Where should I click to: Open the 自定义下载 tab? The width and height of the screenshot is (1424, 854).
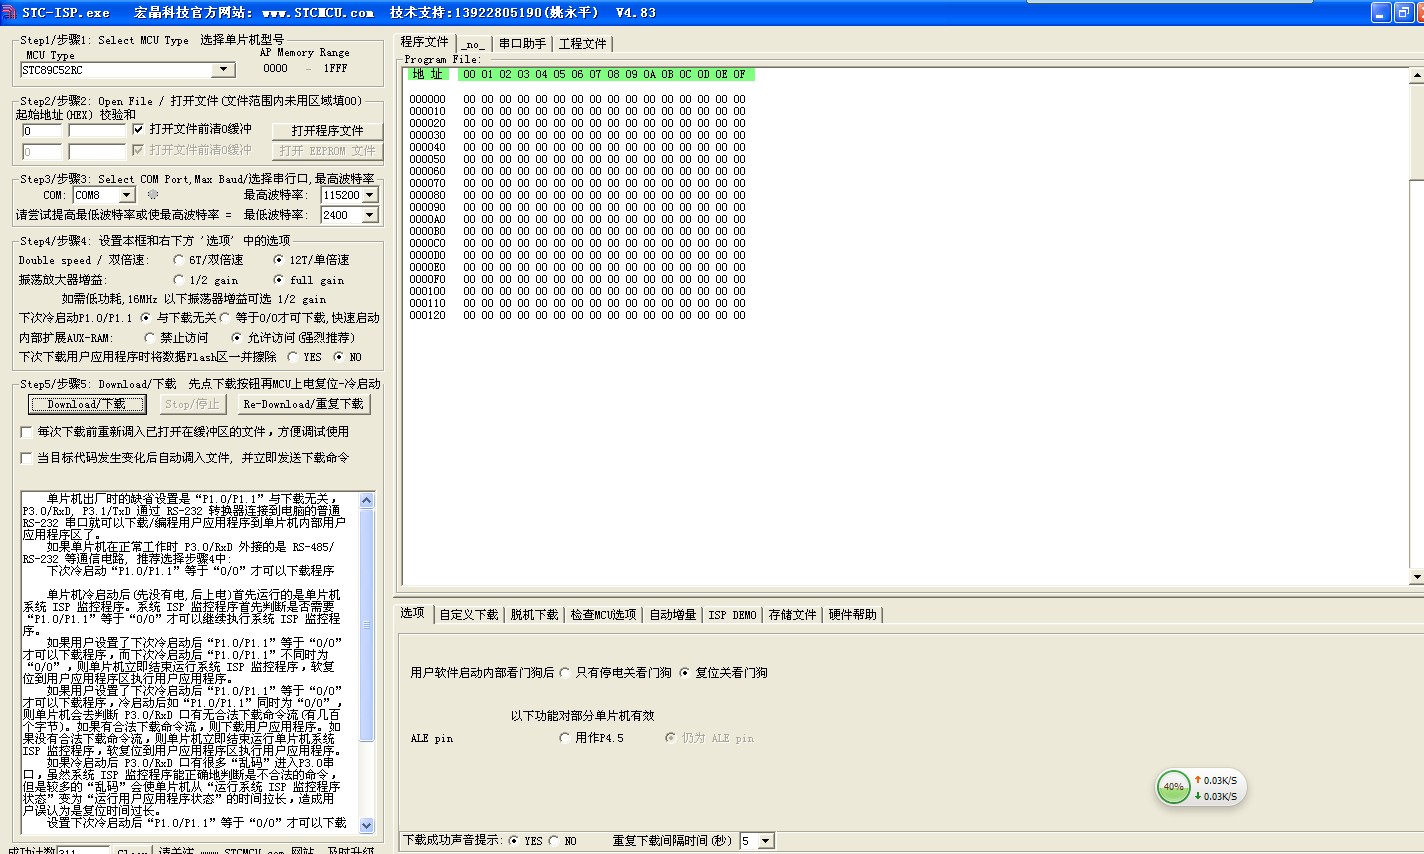pos(469,615)
